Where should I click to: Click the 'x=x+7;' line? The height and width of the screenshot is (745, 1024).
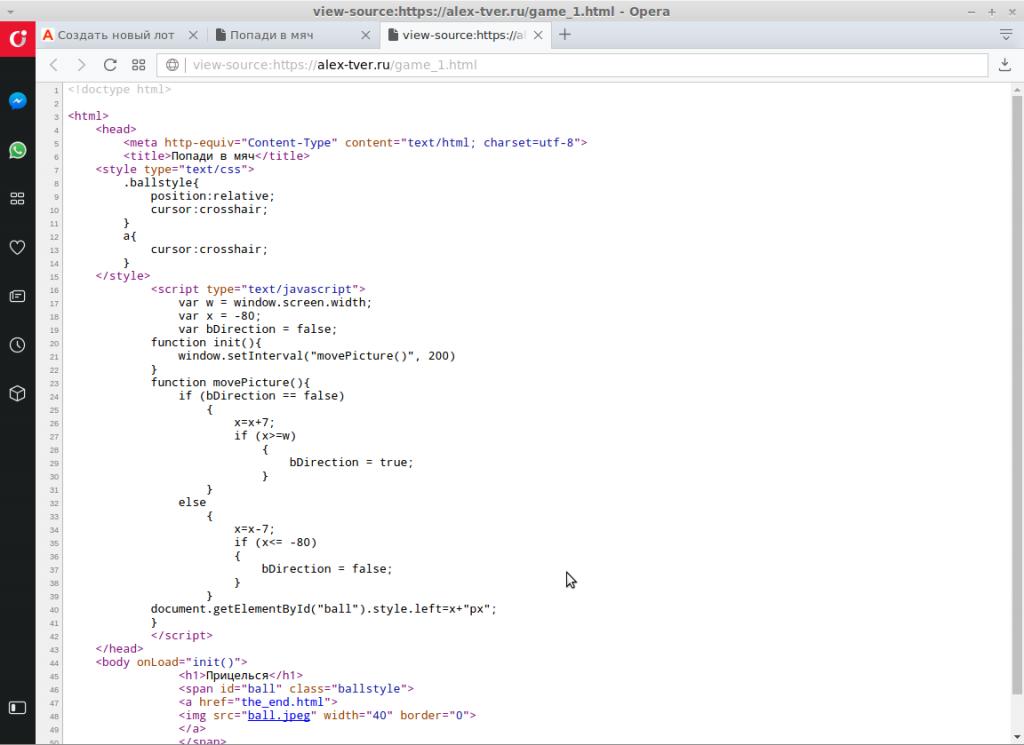(254, 422)
